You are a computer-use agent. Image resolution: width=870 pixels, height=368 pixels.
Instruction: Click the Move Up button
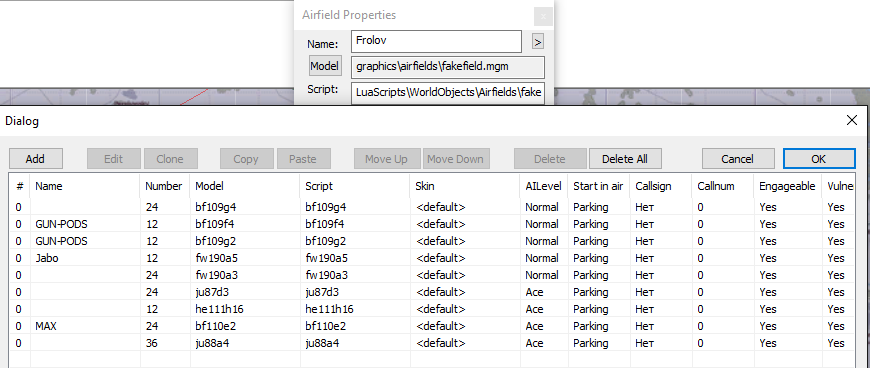pyautogui.click(x=386, y=159)
